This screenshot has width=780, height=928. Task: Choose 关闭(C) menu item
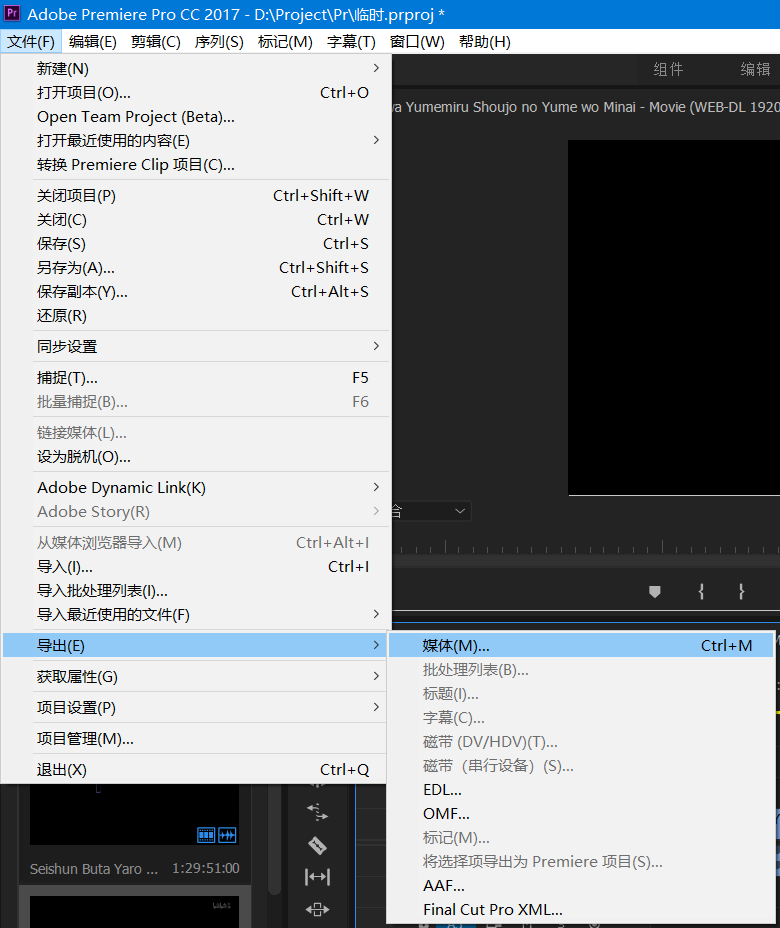point(195,220)
